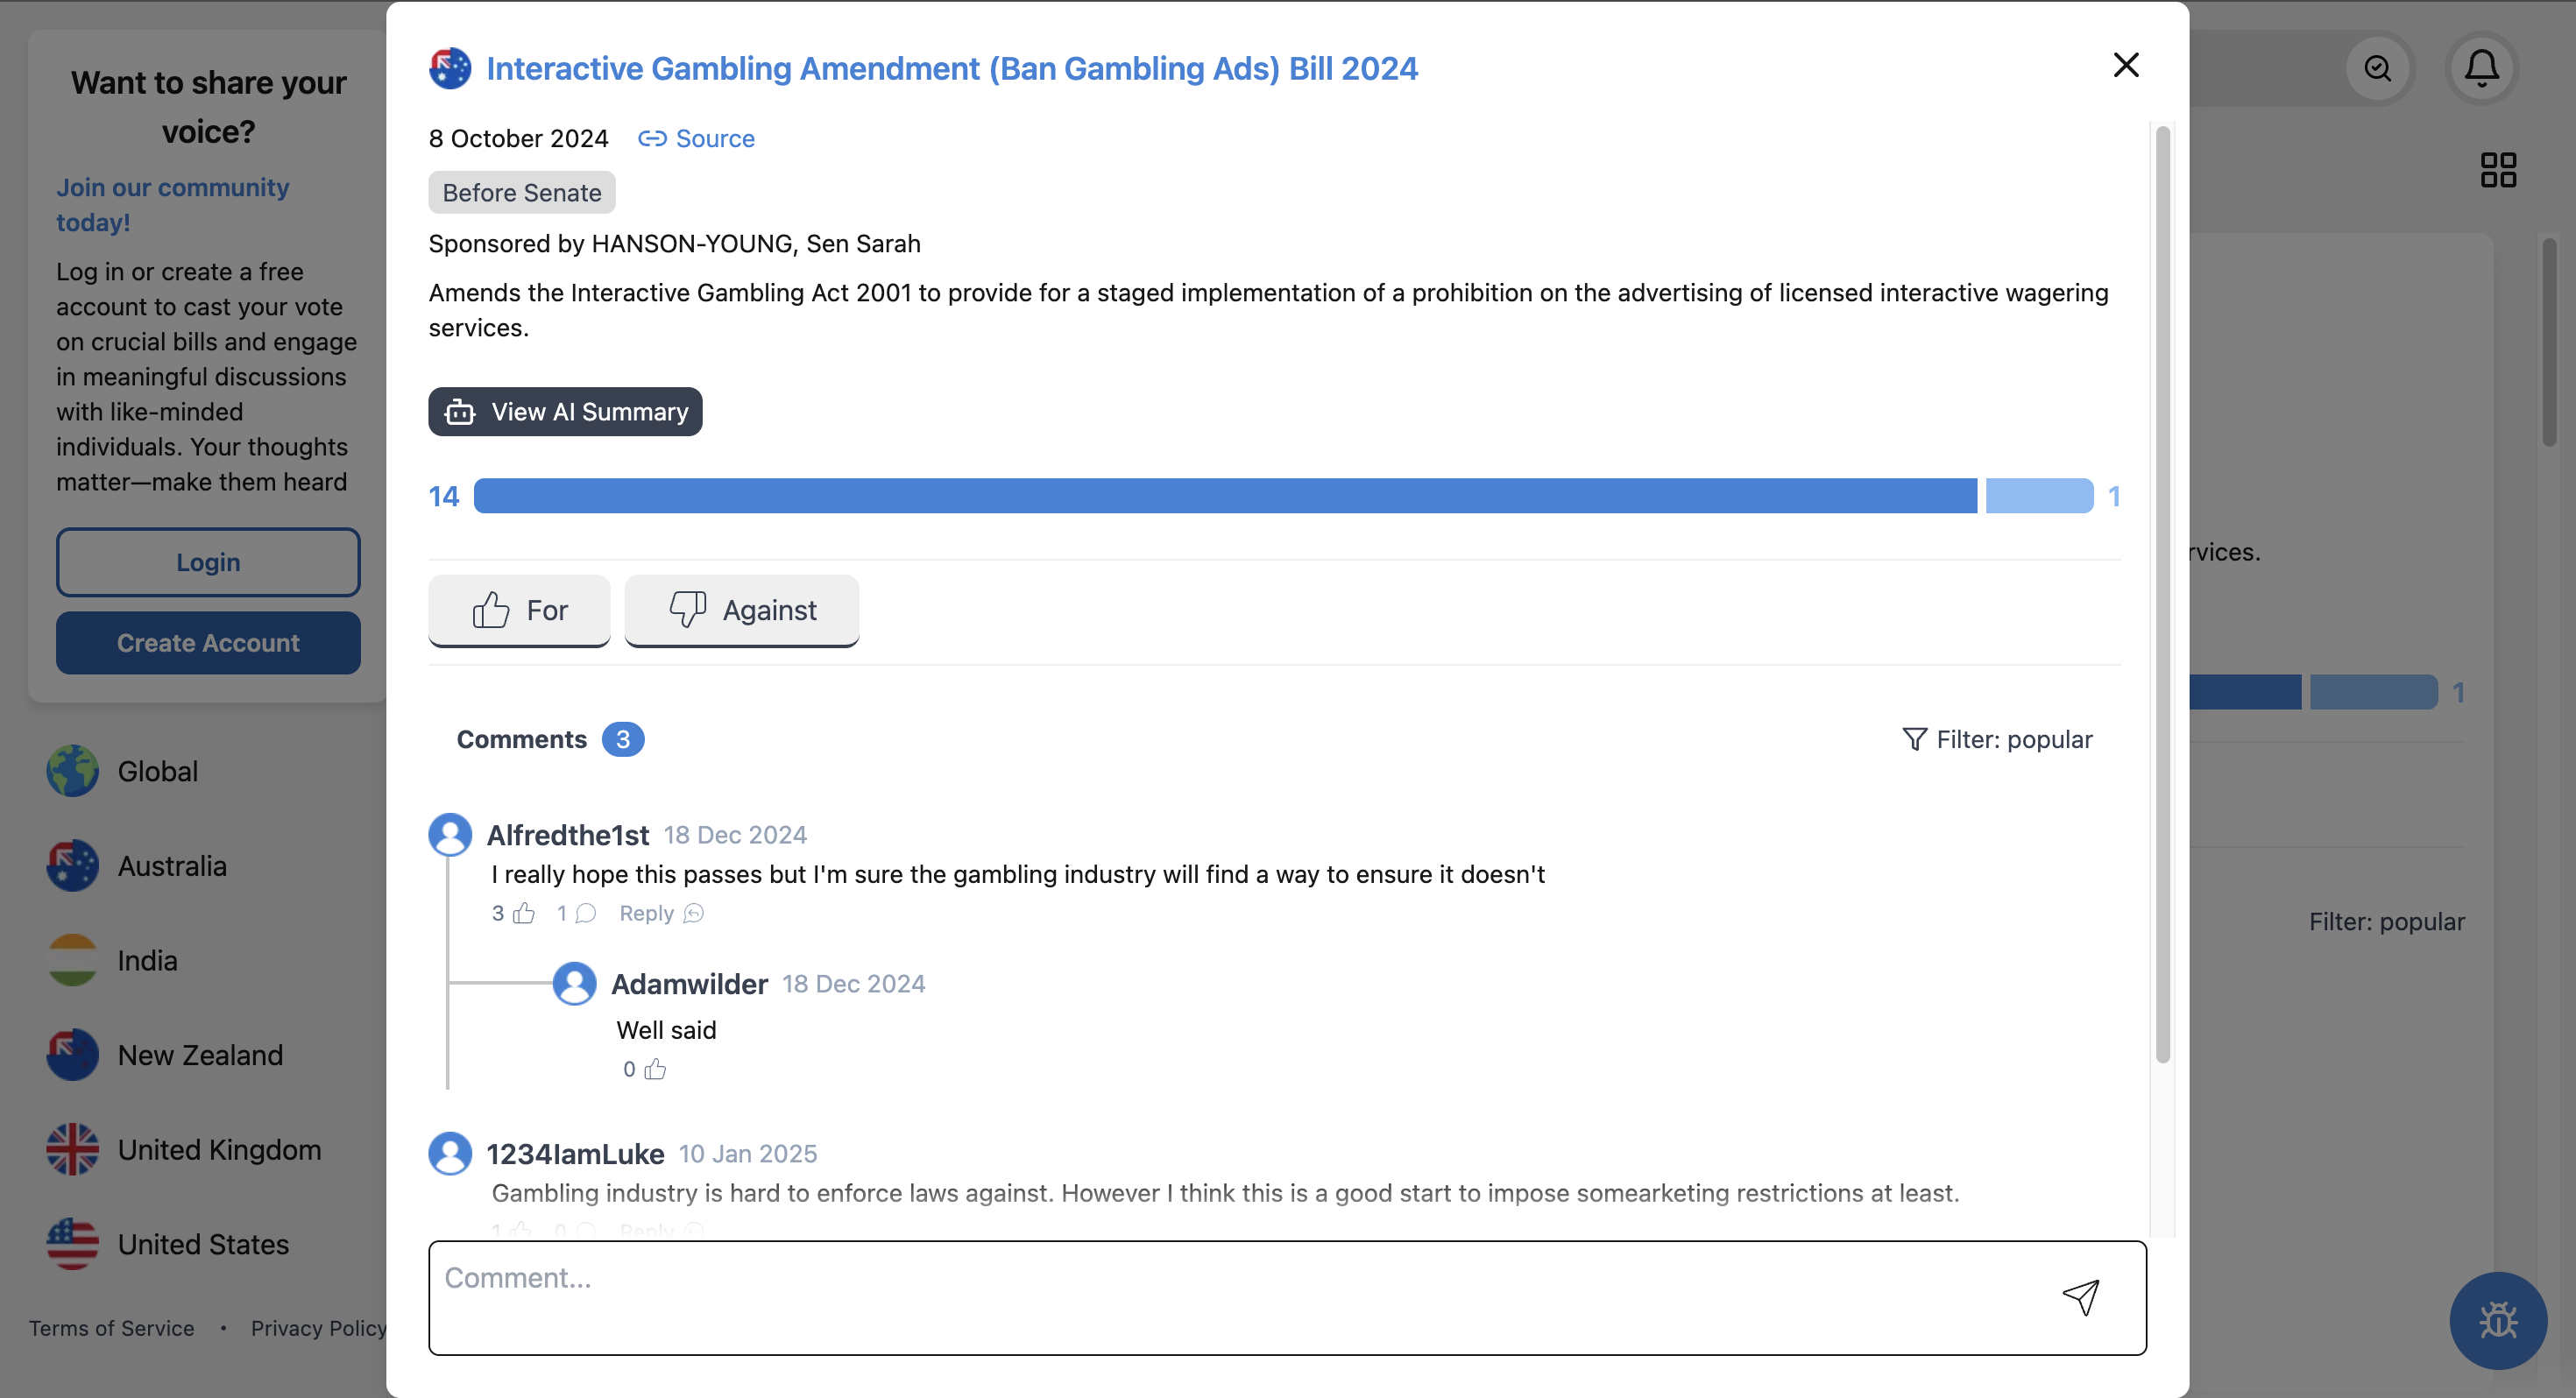Click the Create Account button
Image resolution: width=2576 pixels, height=1398 pixels.
pos(208,643)
